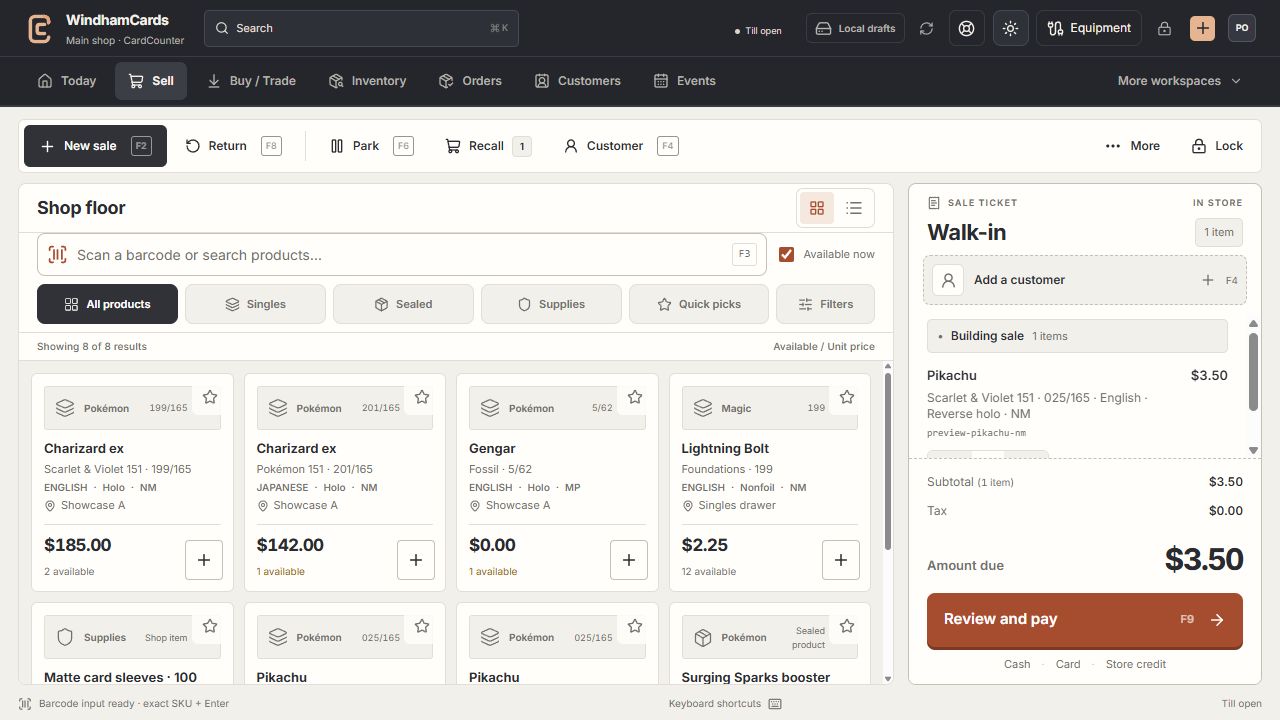Click the Cash payment option label
1280x720 pixels.
[x=1017, y=664]
